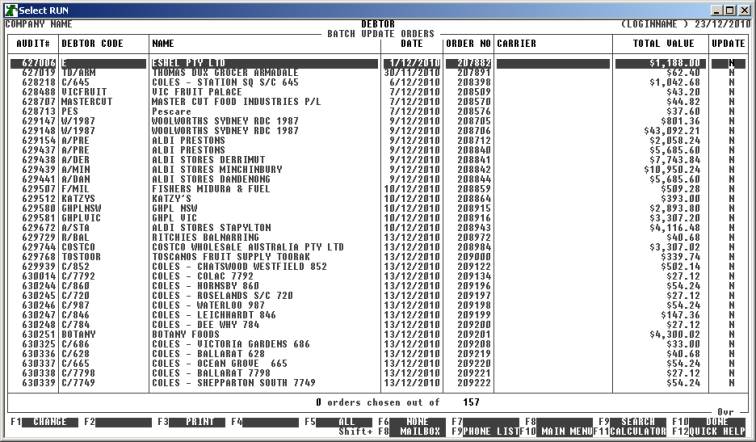Select GHPL VIC order row

[x=378, y=218]
